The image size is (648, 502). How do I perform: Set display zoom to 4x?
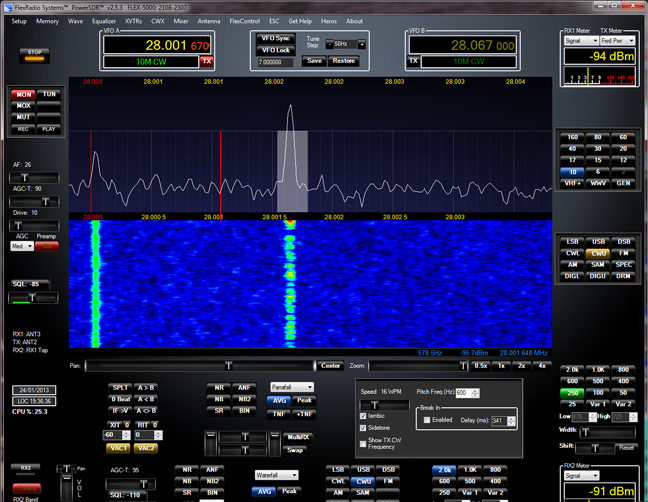coord(542,366)
